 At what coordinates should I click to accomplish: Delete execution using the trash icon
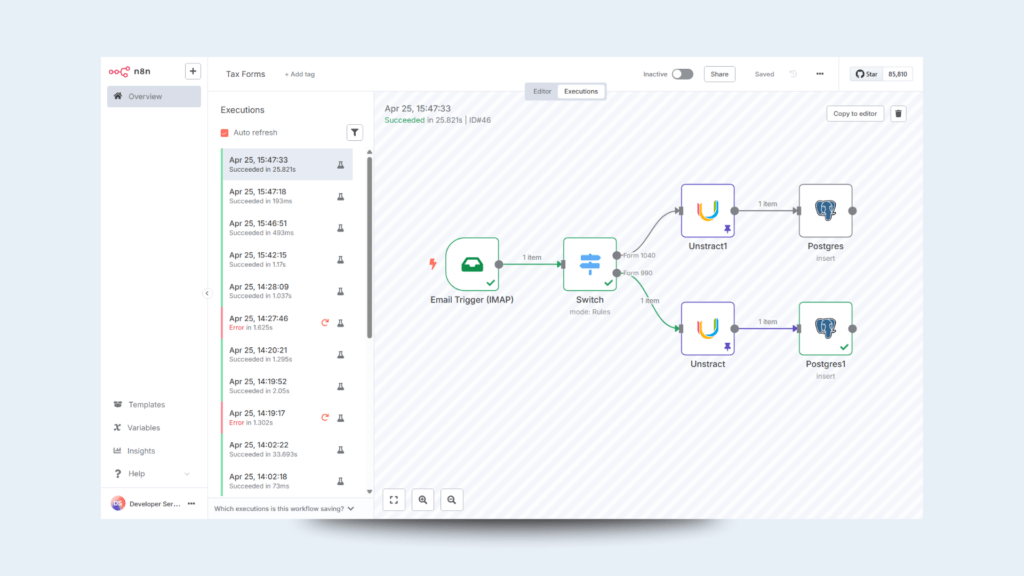click(x=898, y=114)
